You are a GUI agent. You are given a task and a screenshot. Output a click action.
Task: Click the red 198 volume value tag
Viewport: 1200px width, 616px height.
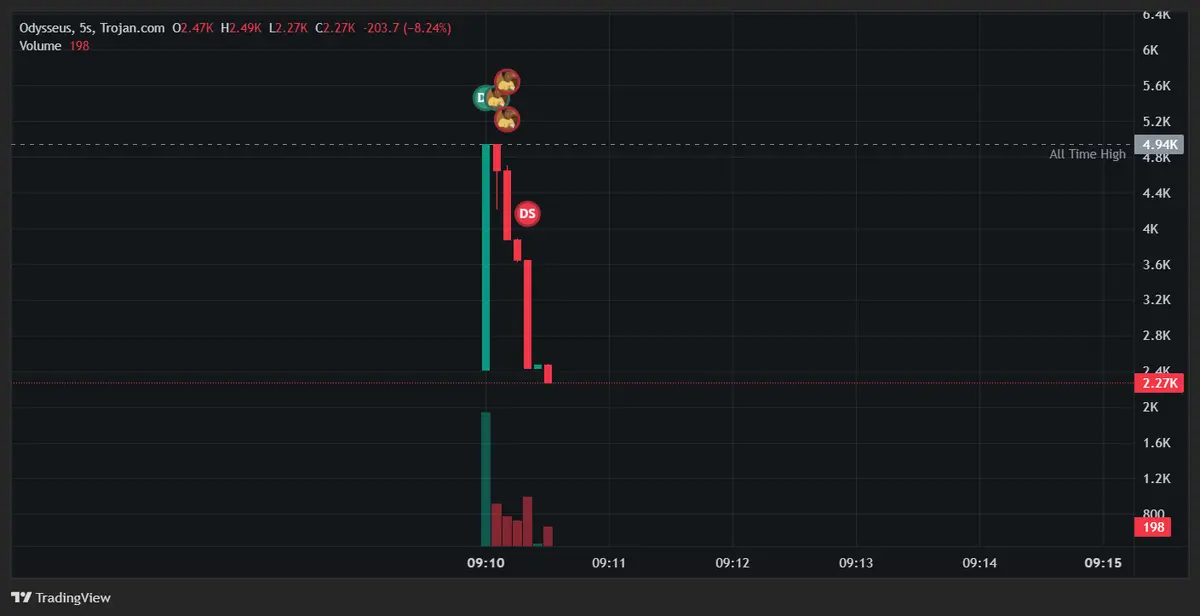coord(1152,527)
